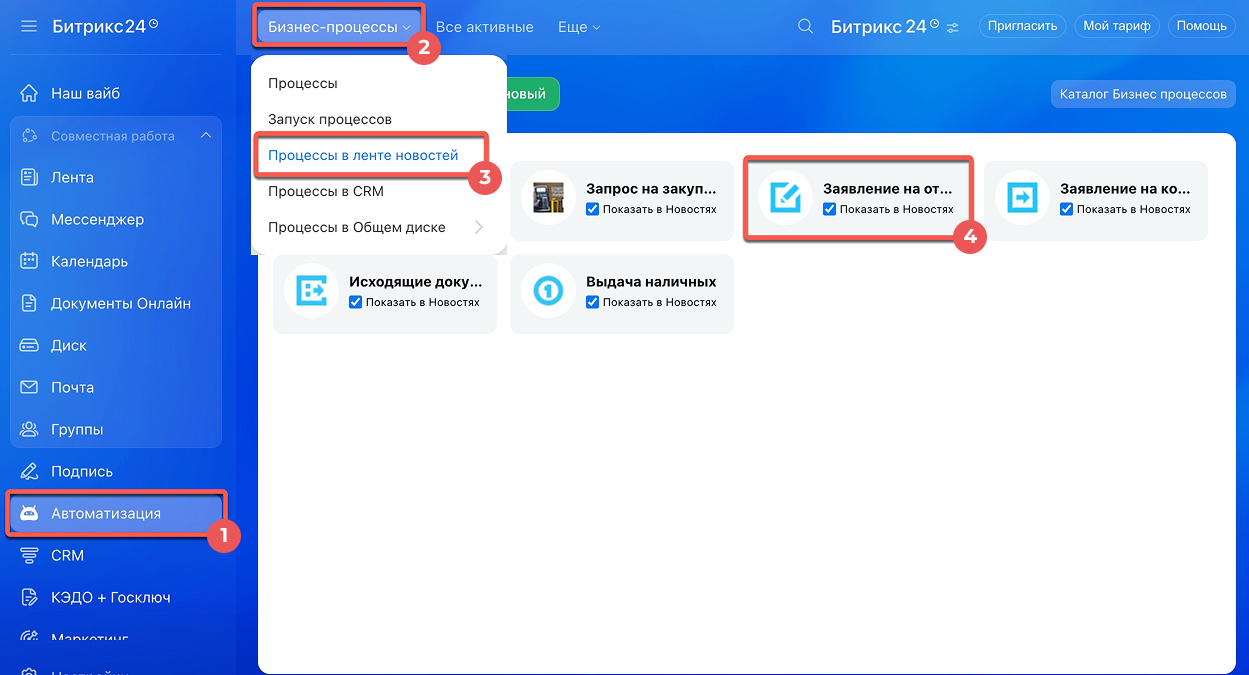Choose Процессы в CRM menu item
The image size is (1249, 675).
point(326,191)
